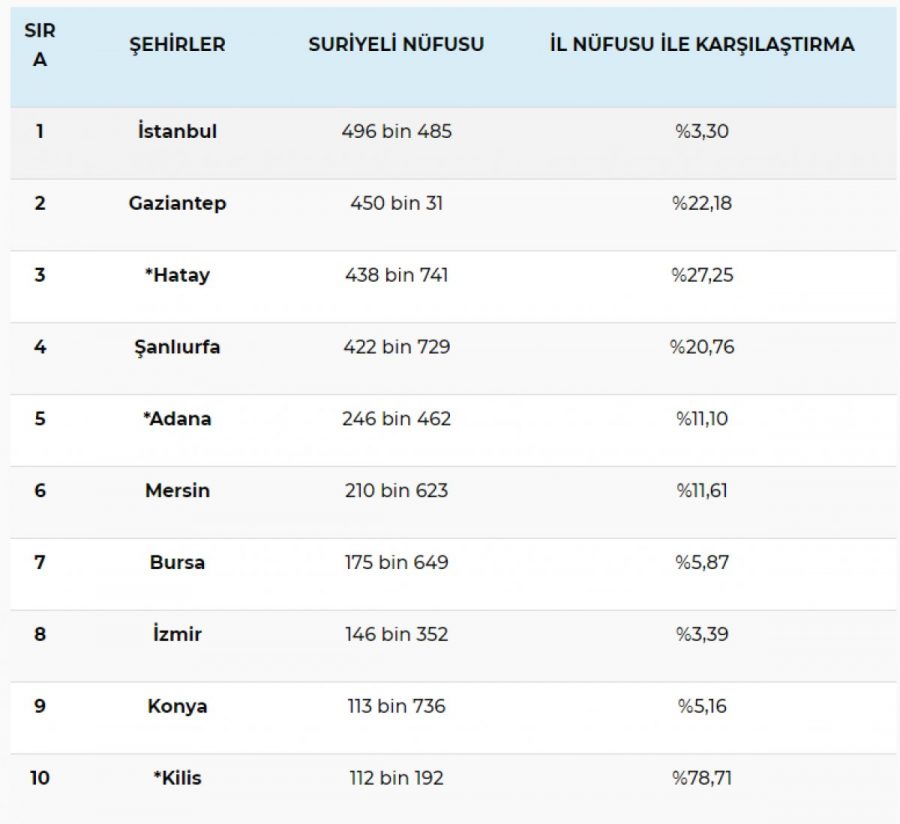900x824 pixels.
Task: Select the %27,25 percentage cell
Action: (701, 275)
